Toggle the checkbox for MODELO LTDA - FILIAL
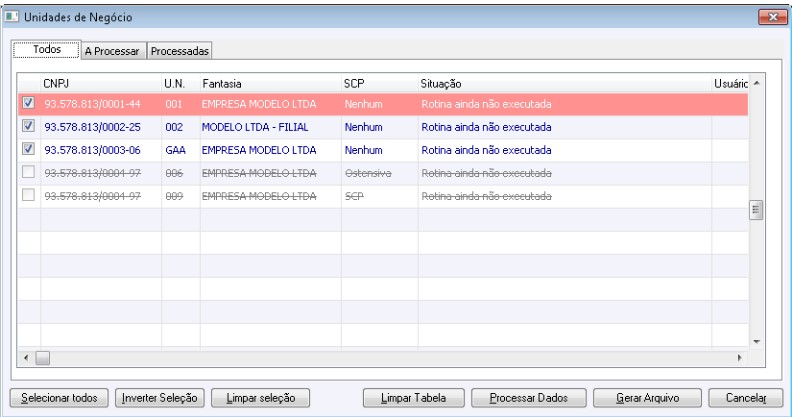792x417 pixels. 27,126
